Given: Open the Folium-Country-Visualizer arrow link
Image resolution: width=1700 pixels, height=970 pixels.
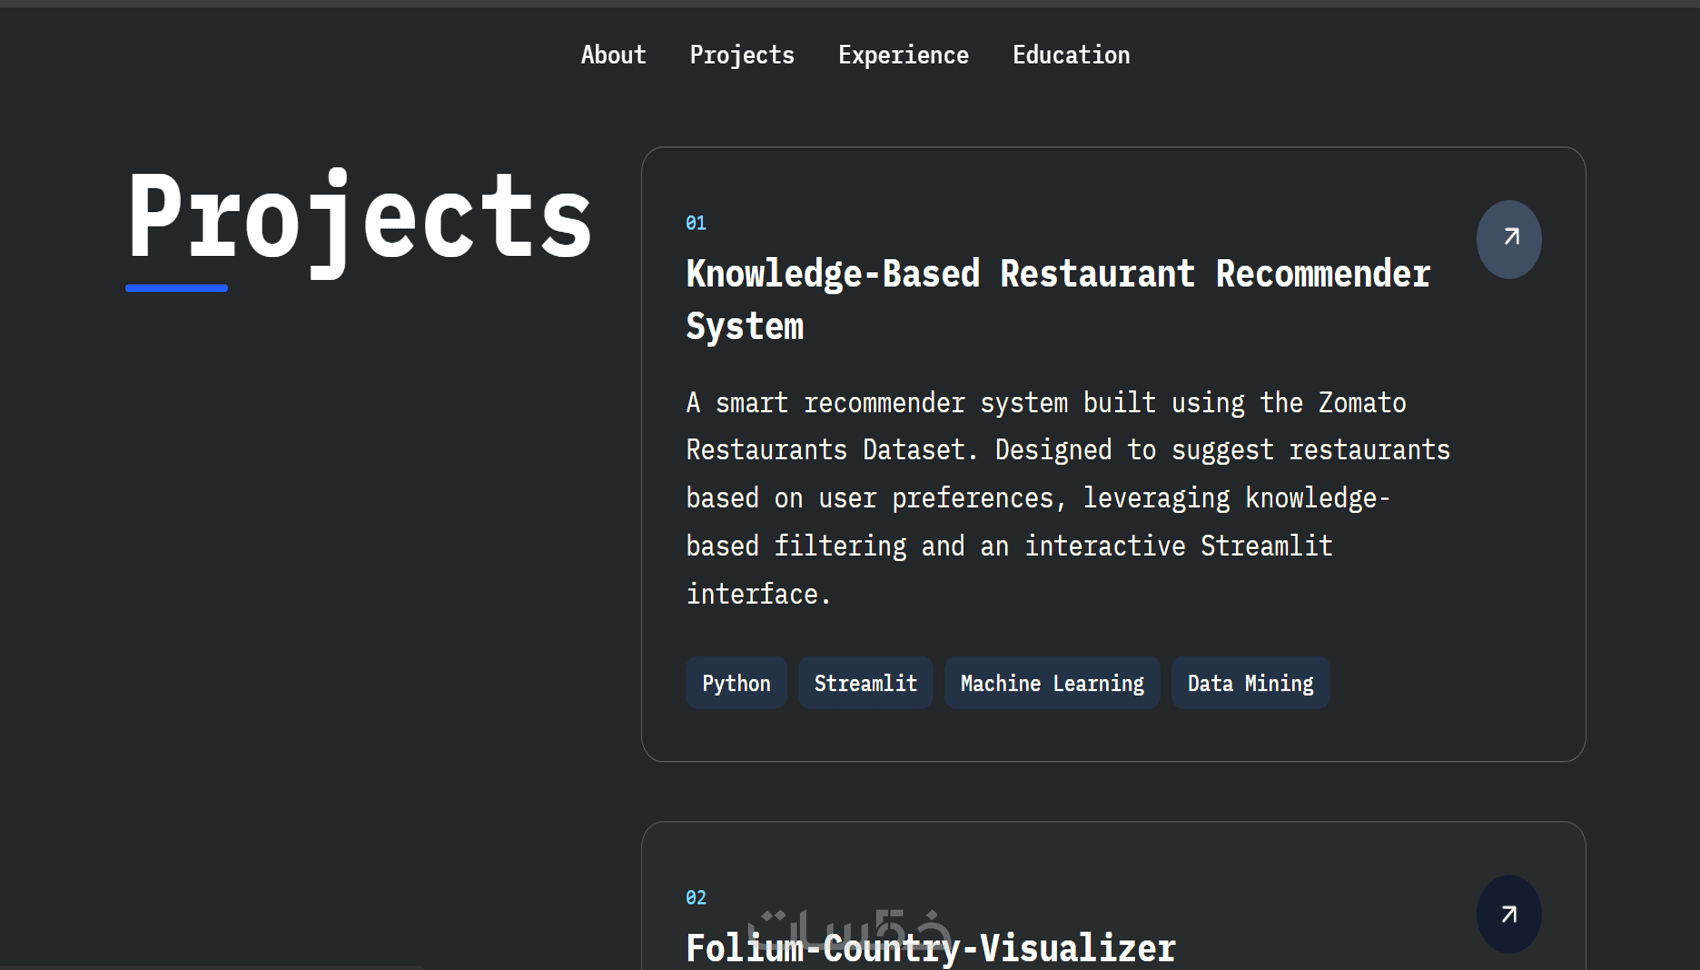Looking at the screenshot, I should 1508,914.
